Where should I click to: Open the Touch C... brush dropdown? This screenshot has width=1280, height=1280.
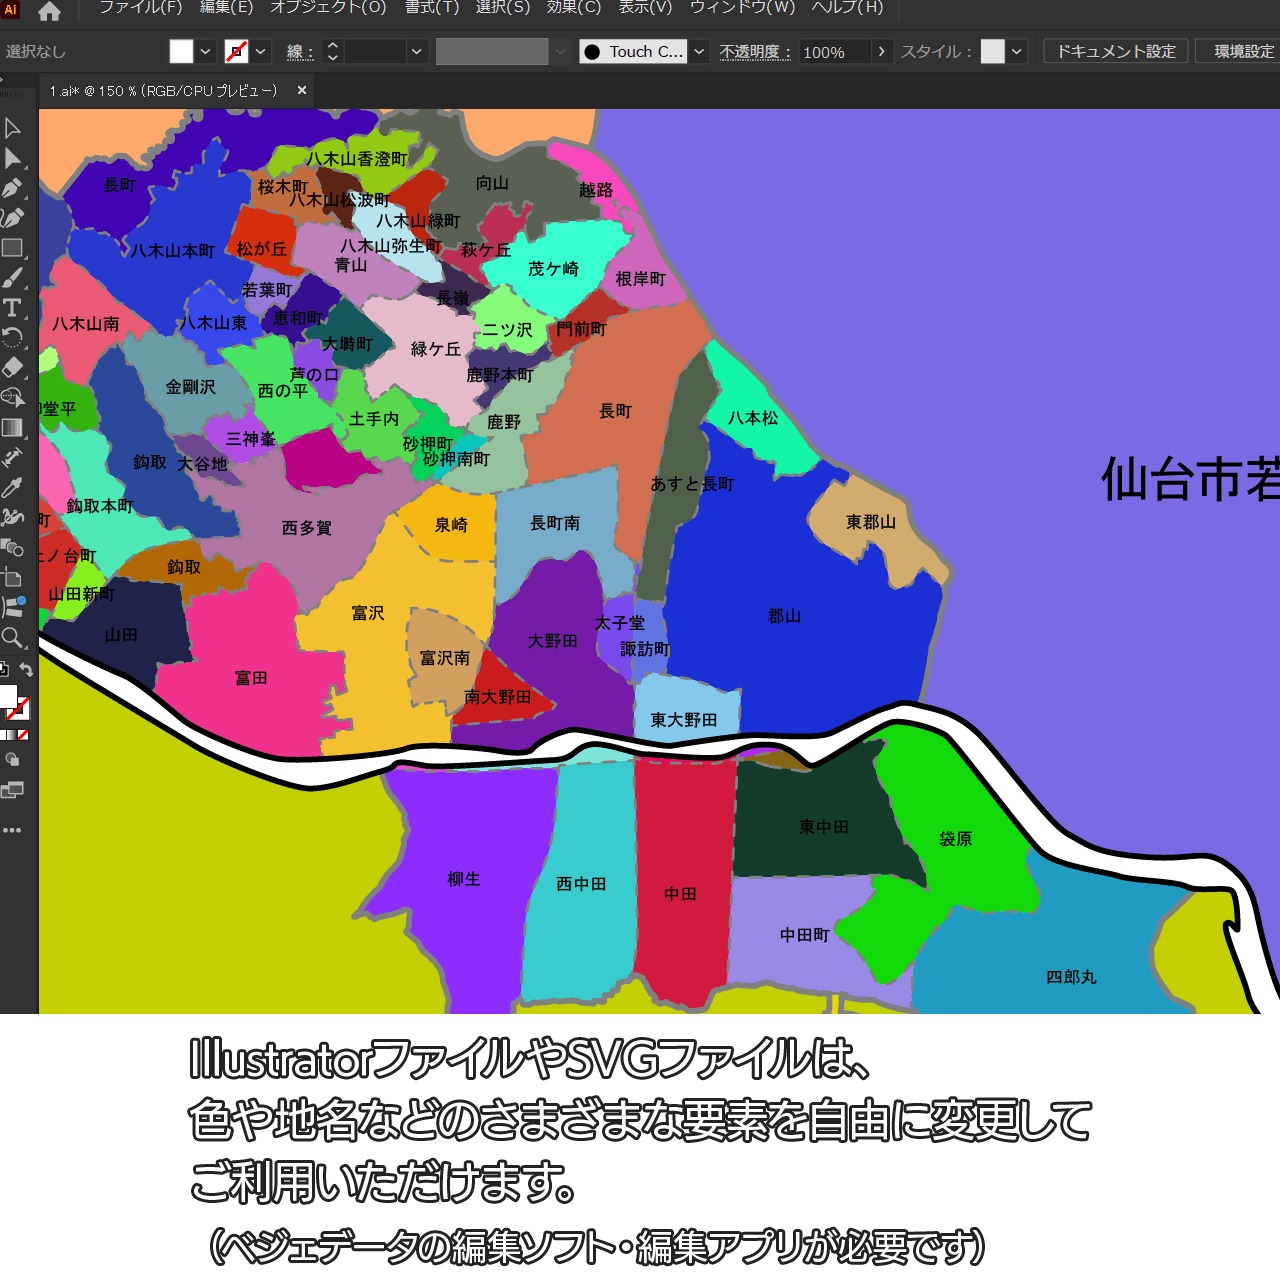(x=699, y=52)
